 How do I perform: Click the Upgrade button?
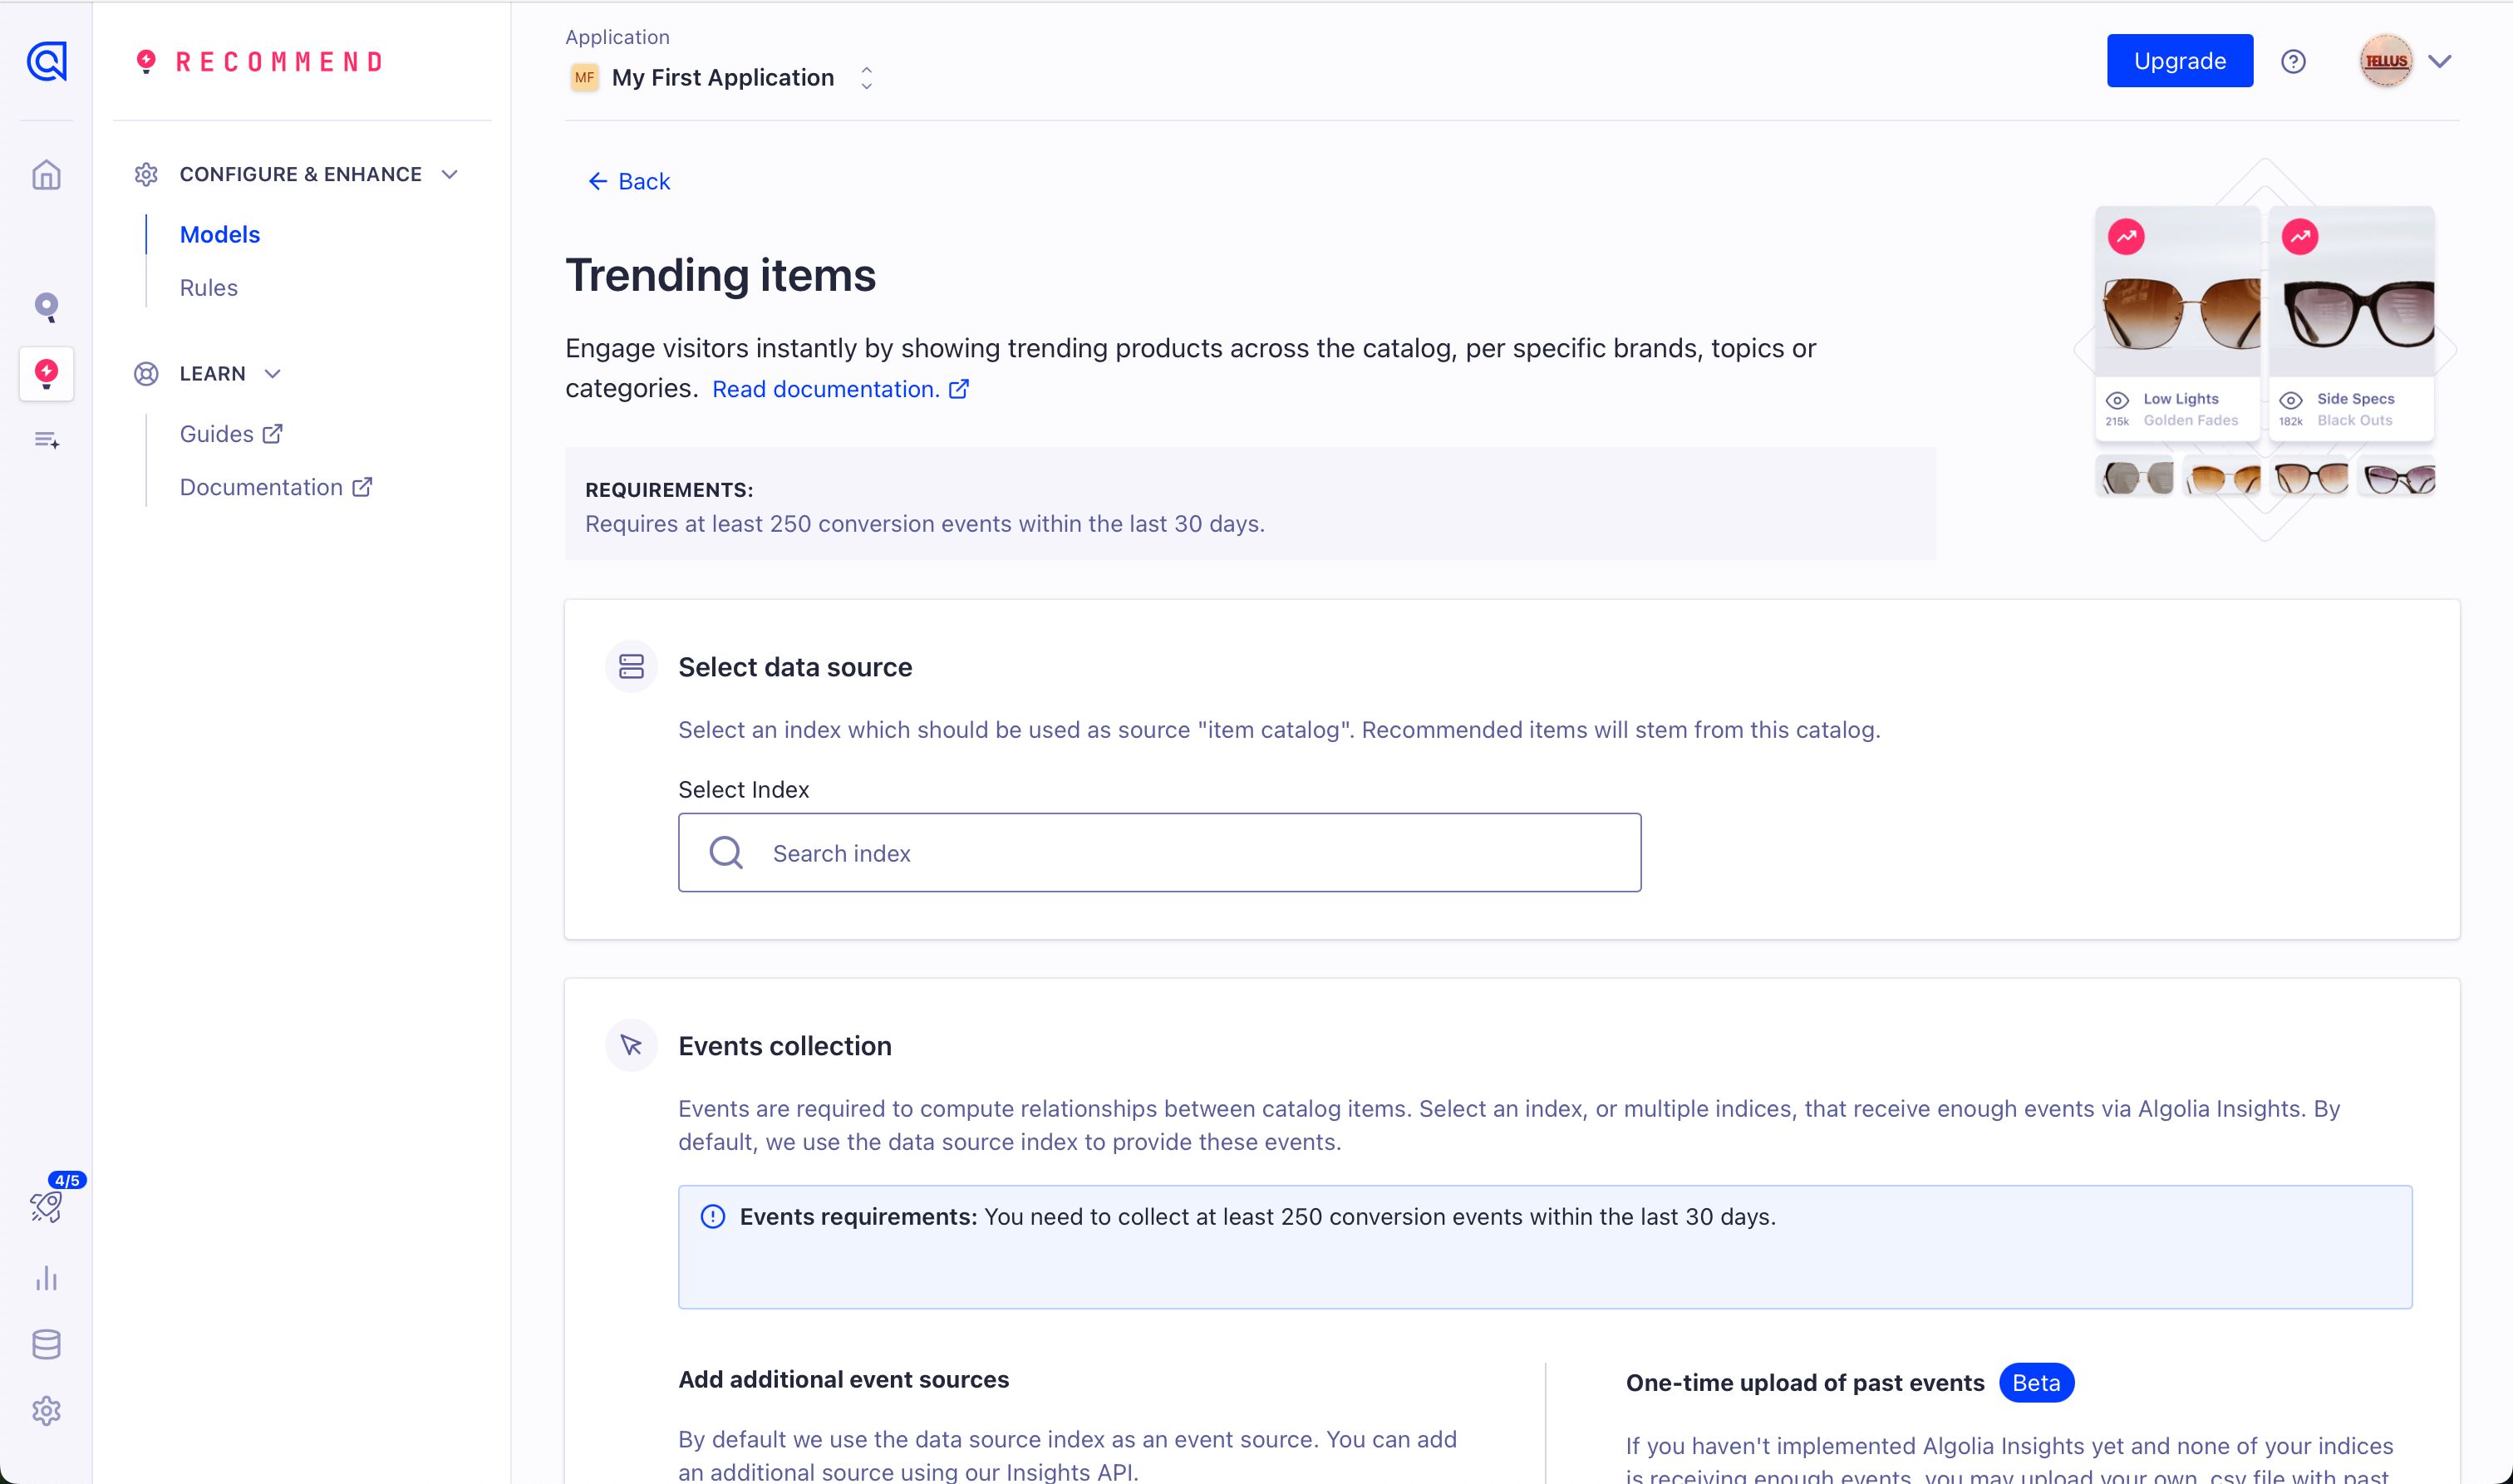(x=2179, y=61)
